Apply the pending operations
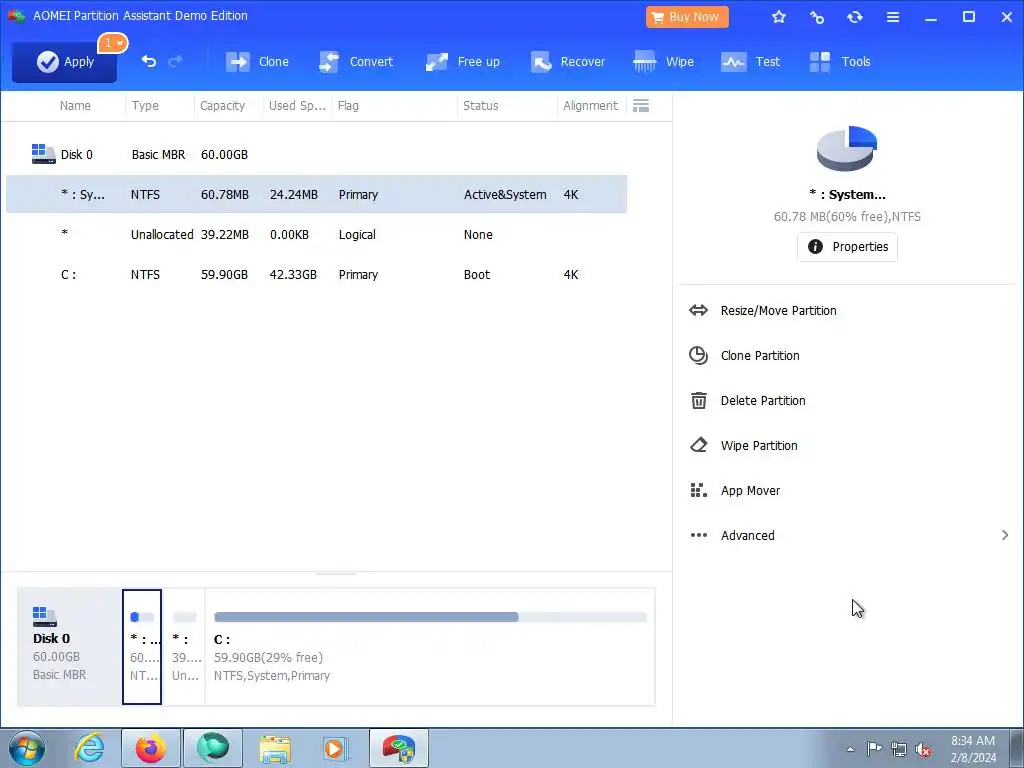 click(x=64, y=62)
